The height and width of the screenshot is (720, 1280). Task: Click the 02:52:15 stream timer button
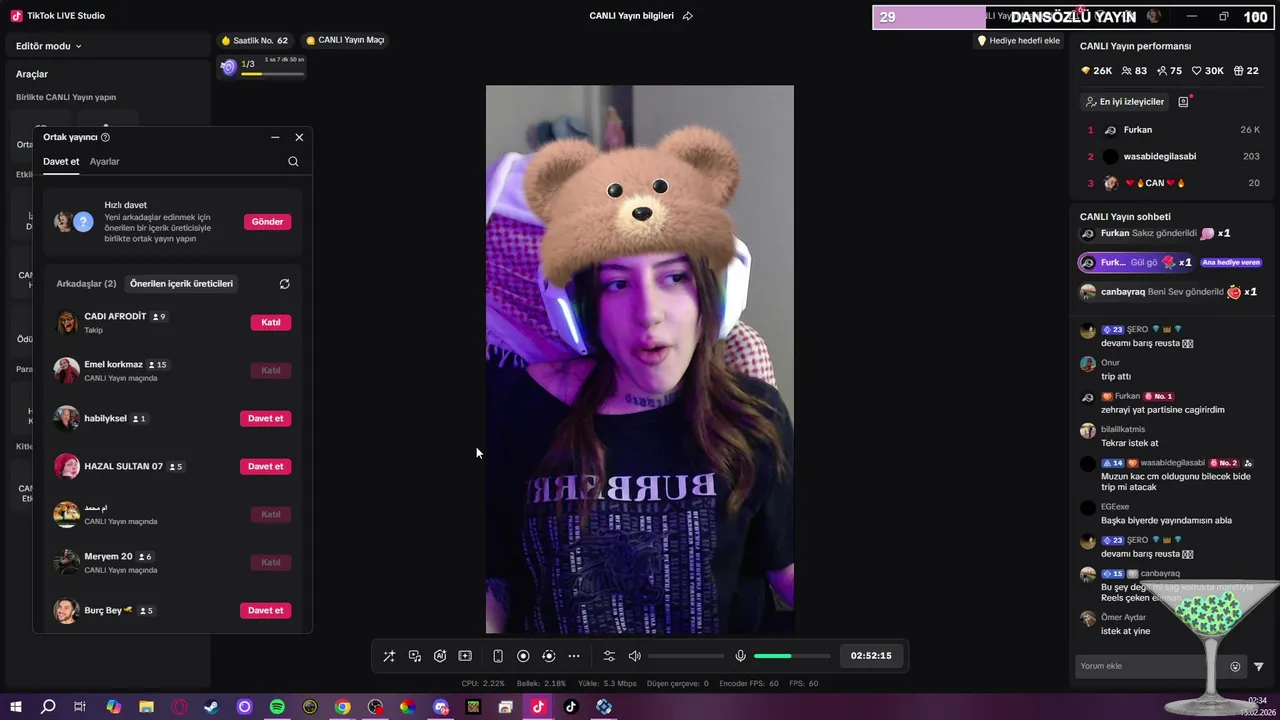[x=871, y=656]
